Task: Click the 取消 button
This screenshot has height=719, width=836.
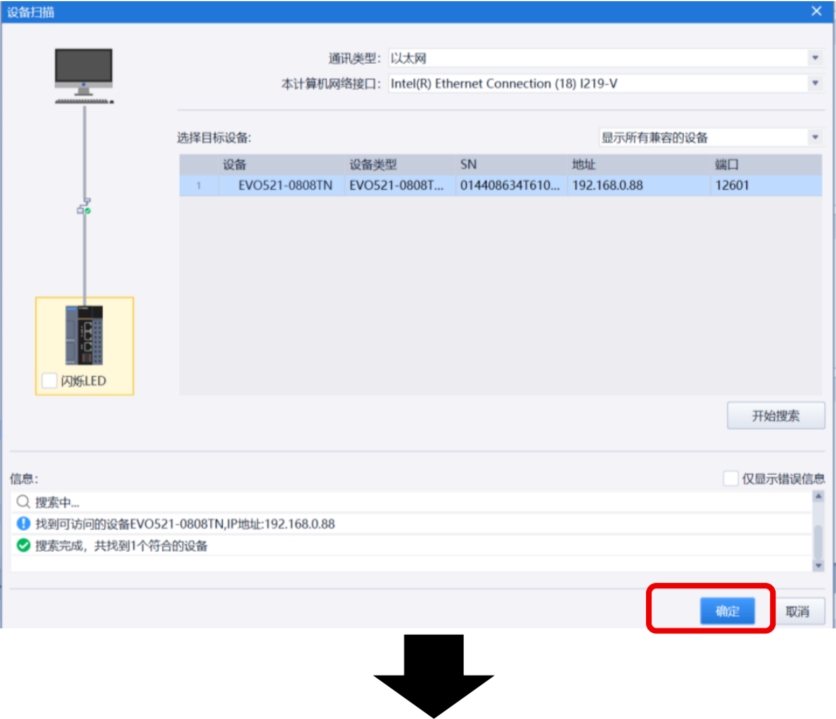Action: coord(797,612)
